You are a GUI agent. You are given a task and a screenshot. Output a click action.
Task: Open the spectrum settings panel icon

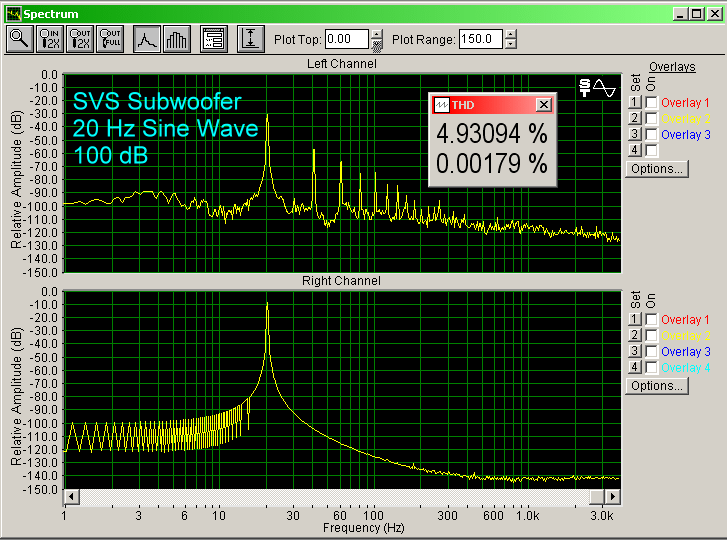(213, 39)
